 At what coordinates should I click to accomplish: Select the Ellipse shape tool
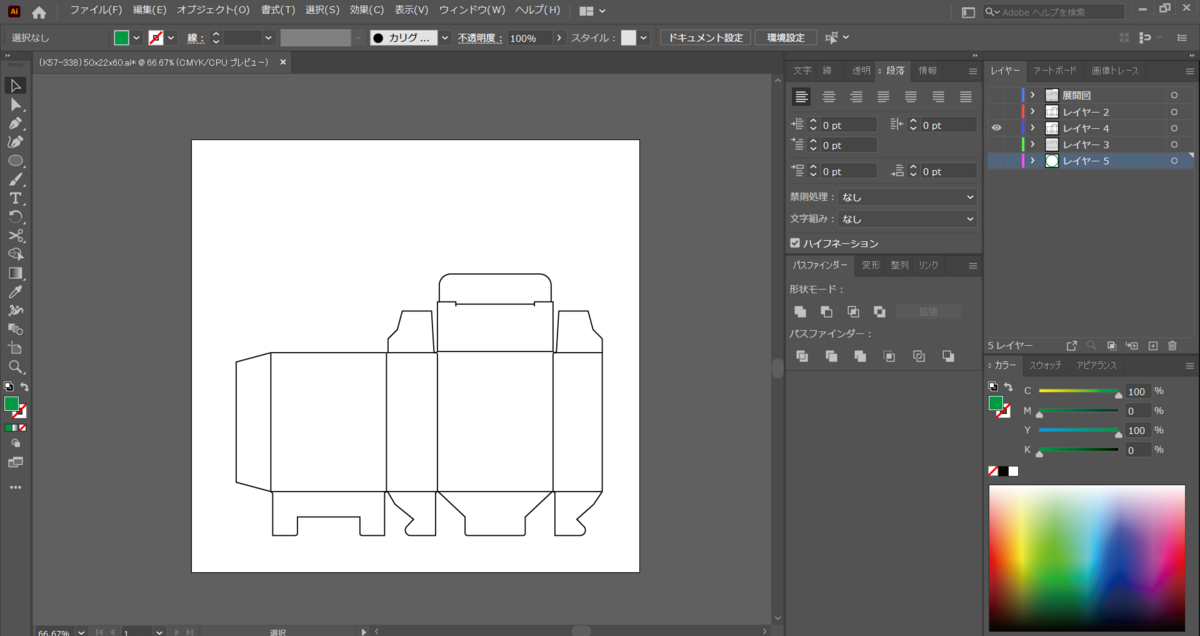coord(16,161)
